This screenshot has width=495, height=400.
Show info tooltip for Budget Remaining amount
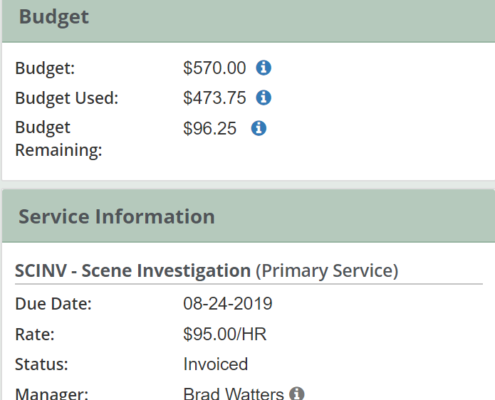(x=259, y=128)
